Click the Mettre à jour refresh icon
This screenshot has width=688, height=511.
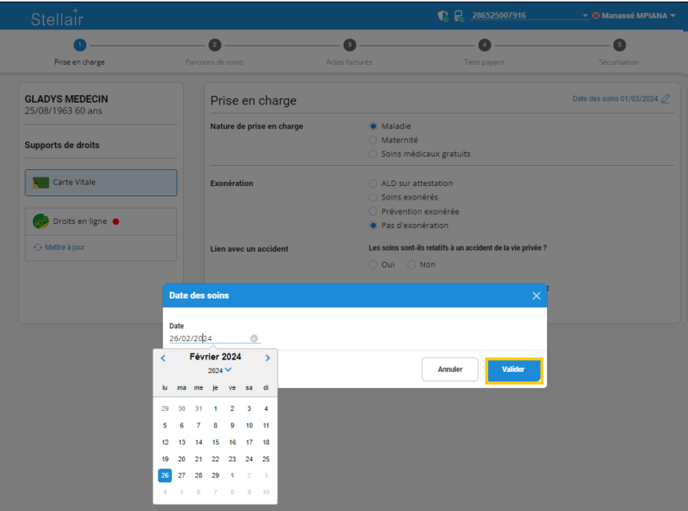click(x=38, y=247)
